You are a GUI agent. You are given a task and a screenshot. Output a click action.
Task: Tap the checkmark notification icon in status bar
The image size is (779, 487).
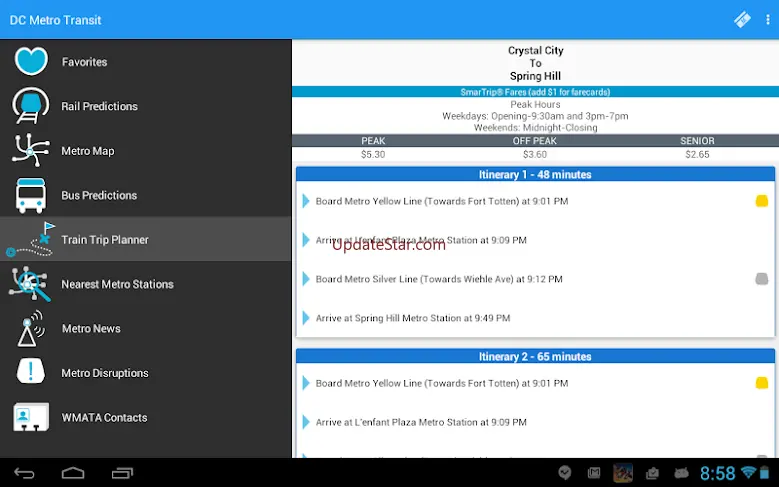point(564,473)
